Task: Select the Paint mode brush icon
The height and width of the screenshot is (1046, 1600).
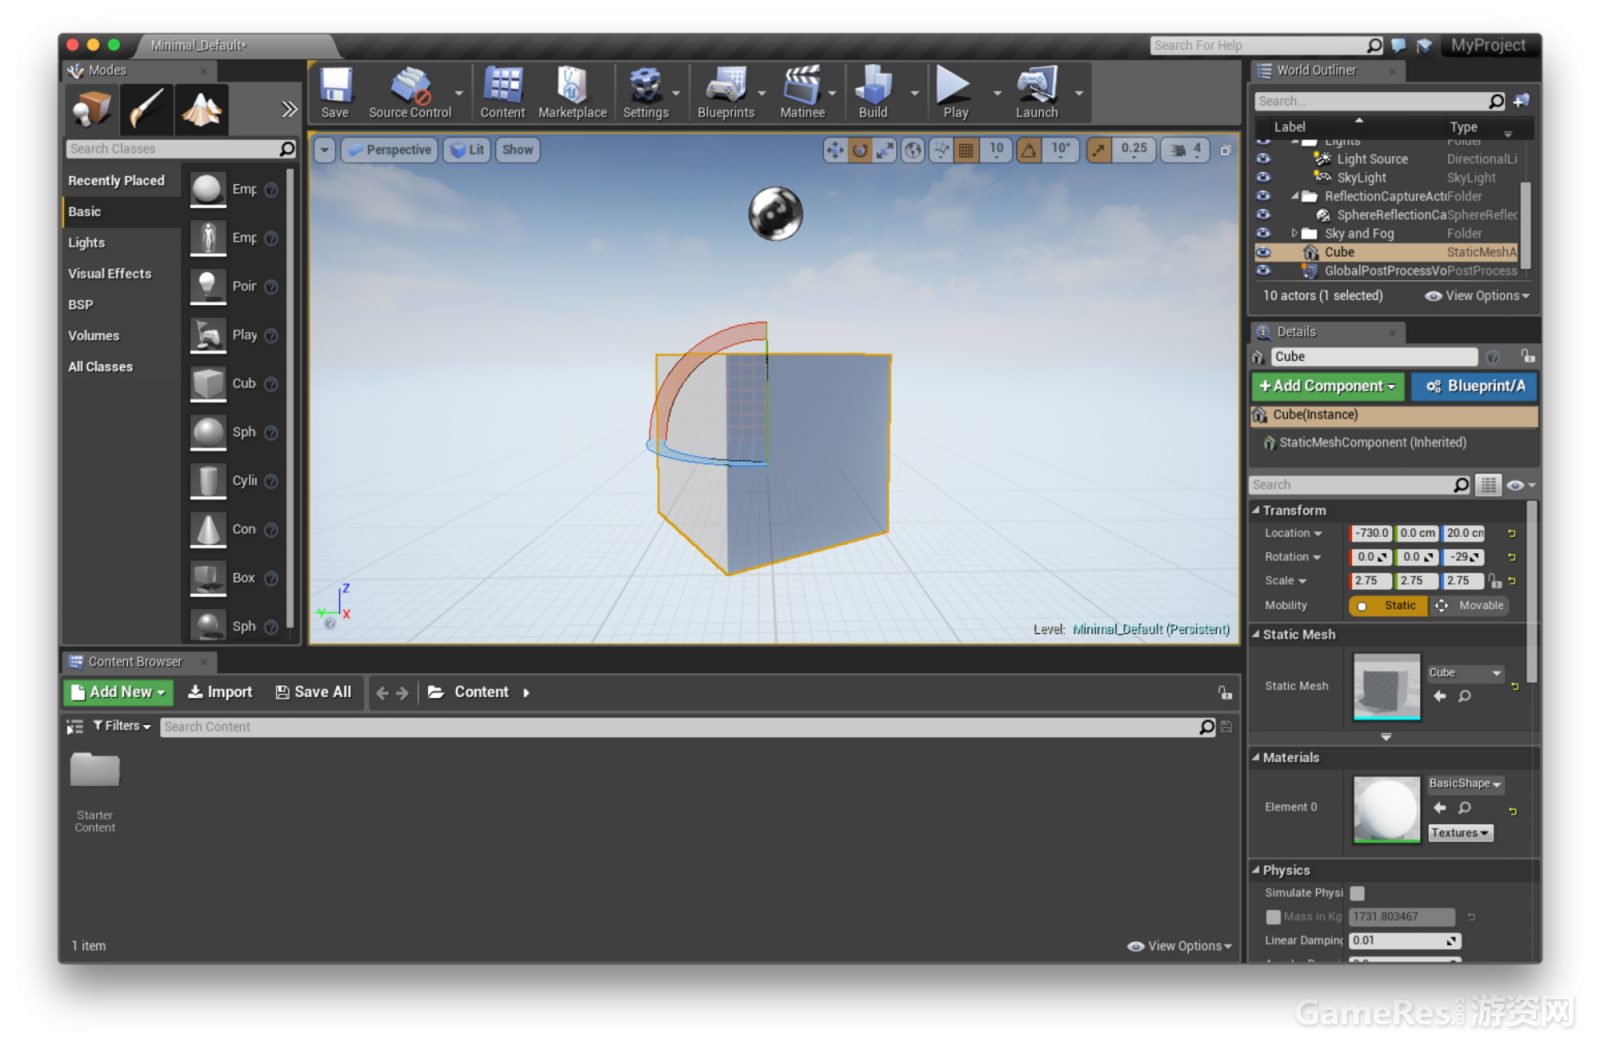Action: pos(146,109)
